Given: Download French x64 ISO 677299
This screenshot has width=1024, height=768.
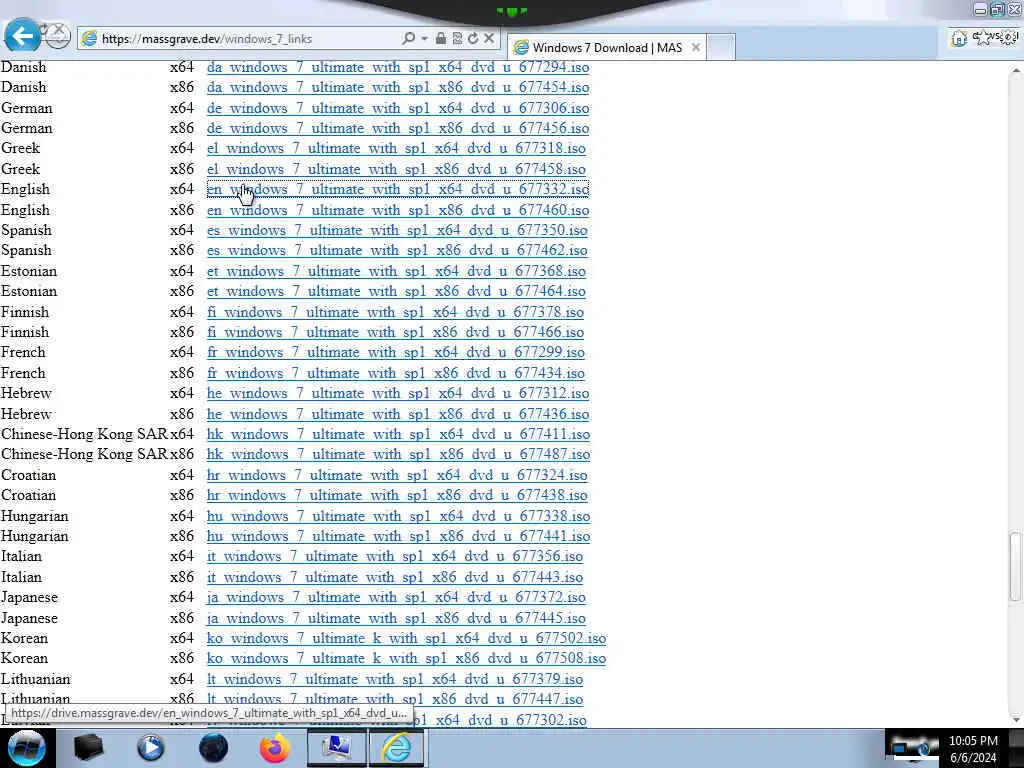Looking at the screenshot, I should 396,353.
